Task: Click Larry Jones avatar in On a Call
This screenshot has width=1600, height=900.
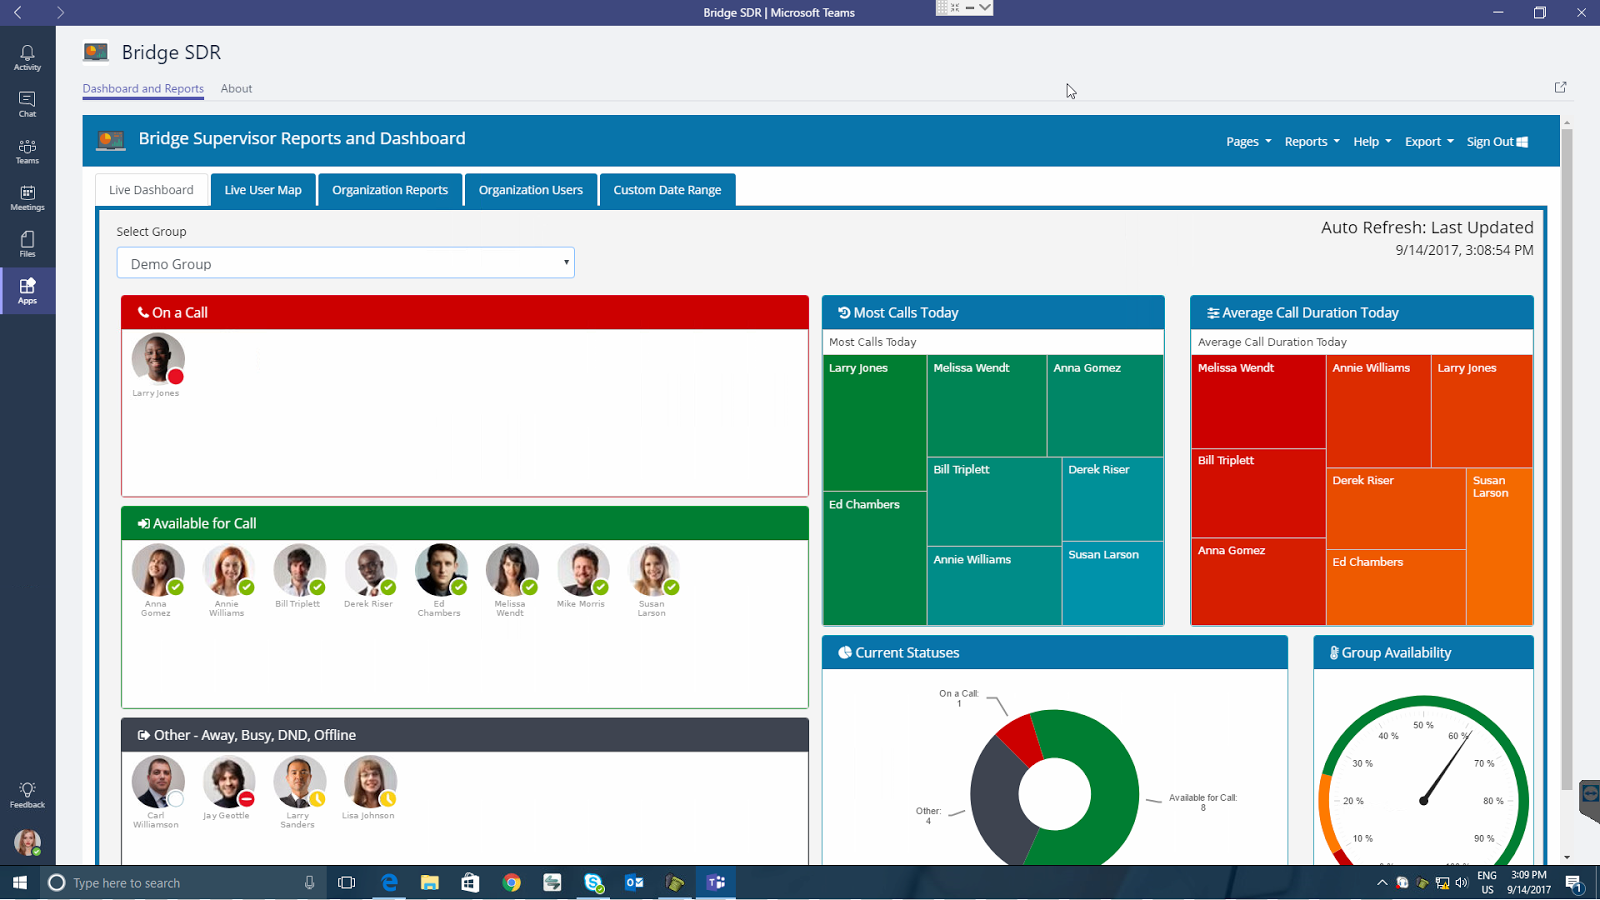Action: [158, 359]
